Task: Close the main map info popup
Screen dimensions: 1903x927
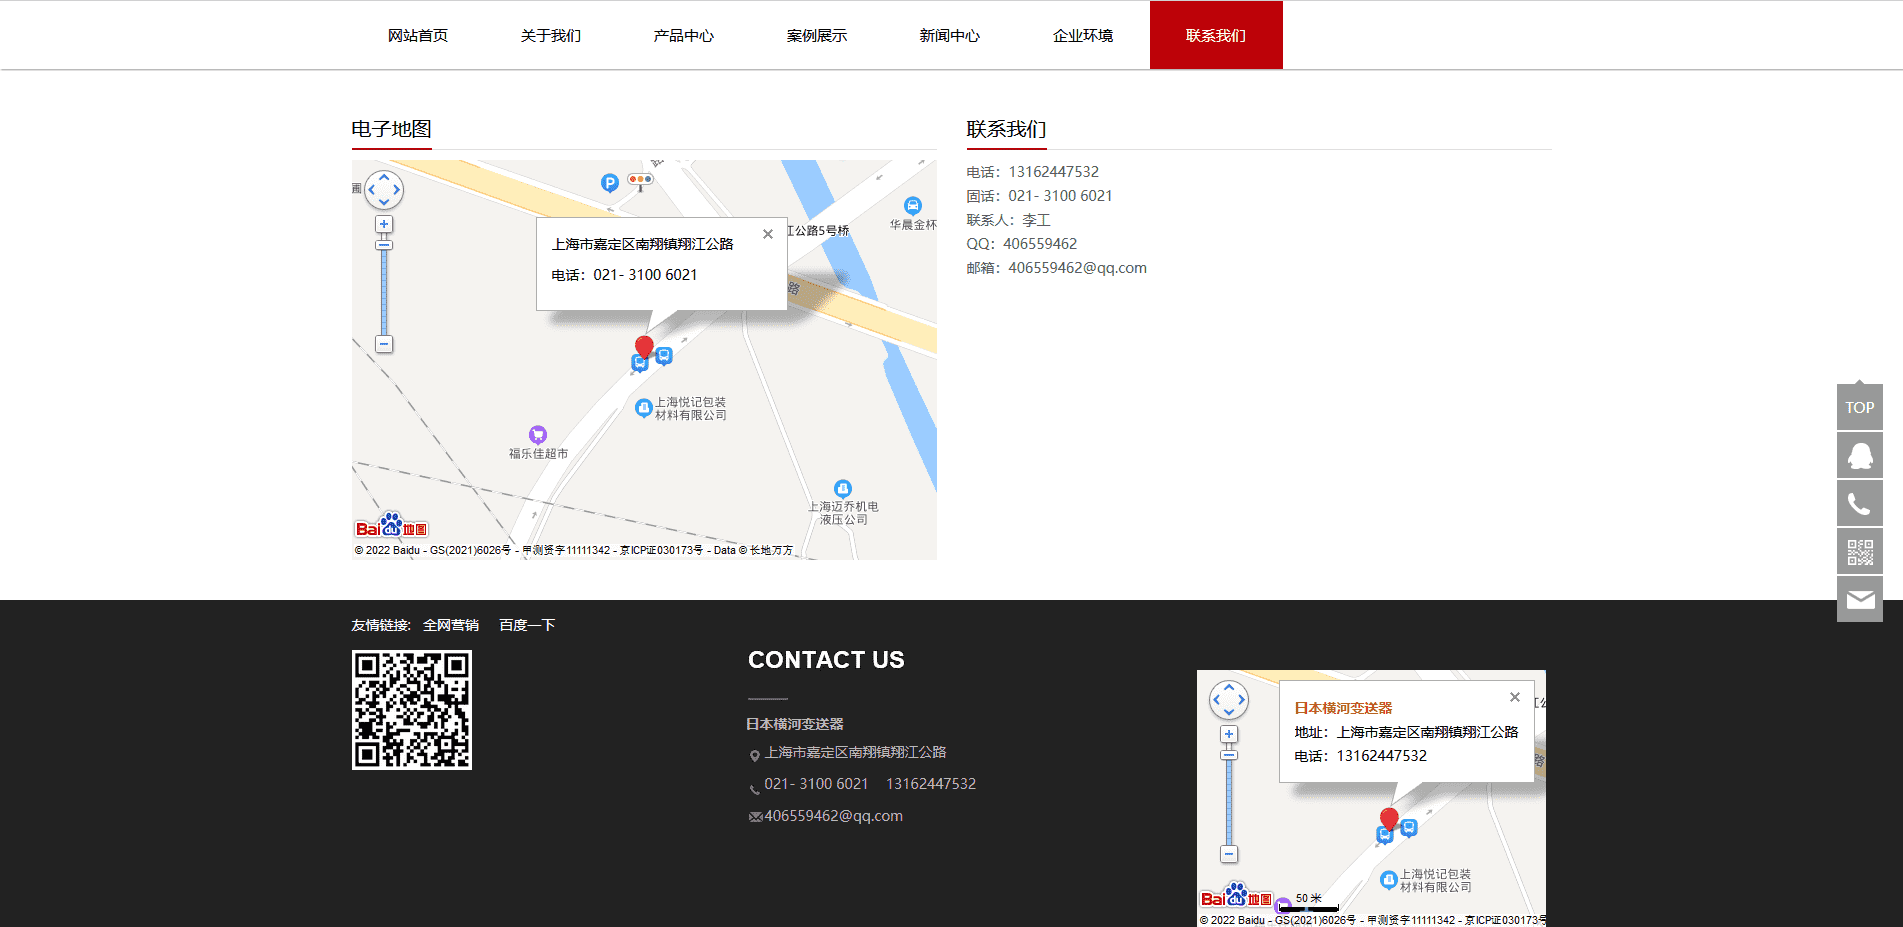Action: (x=768, y=234)
